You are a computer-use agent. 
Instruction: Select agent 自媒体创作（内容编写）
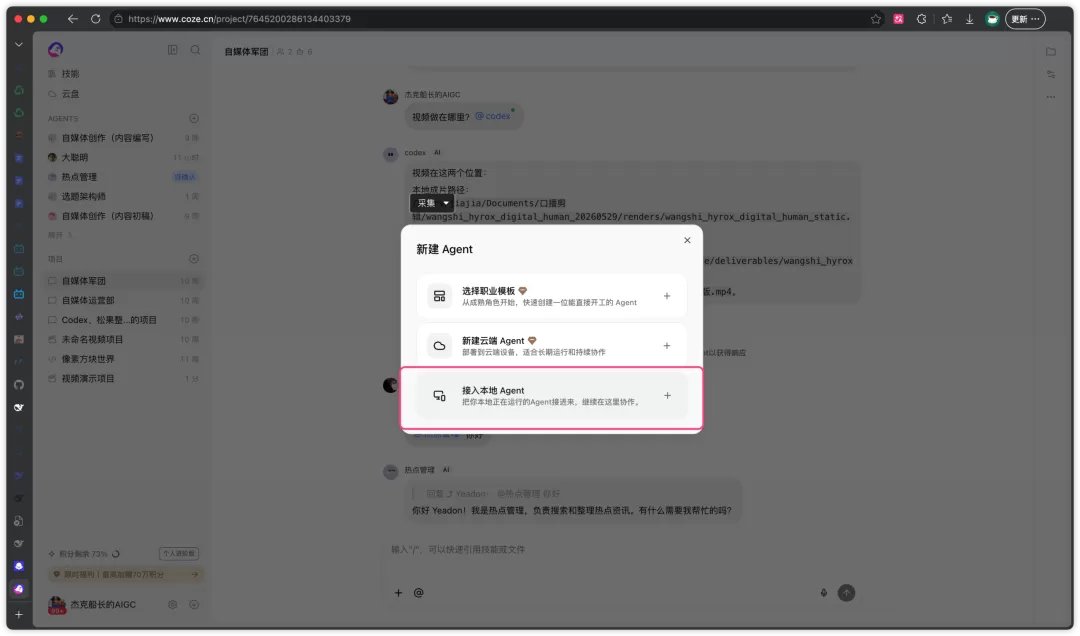pyautogui.click(x=124, y=138)
